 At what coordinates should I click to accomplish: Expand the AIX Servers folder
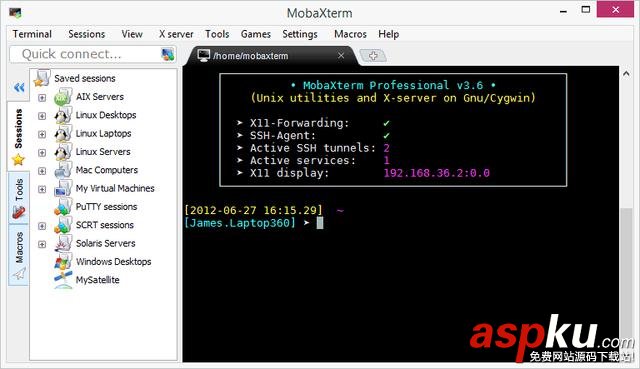42,98
